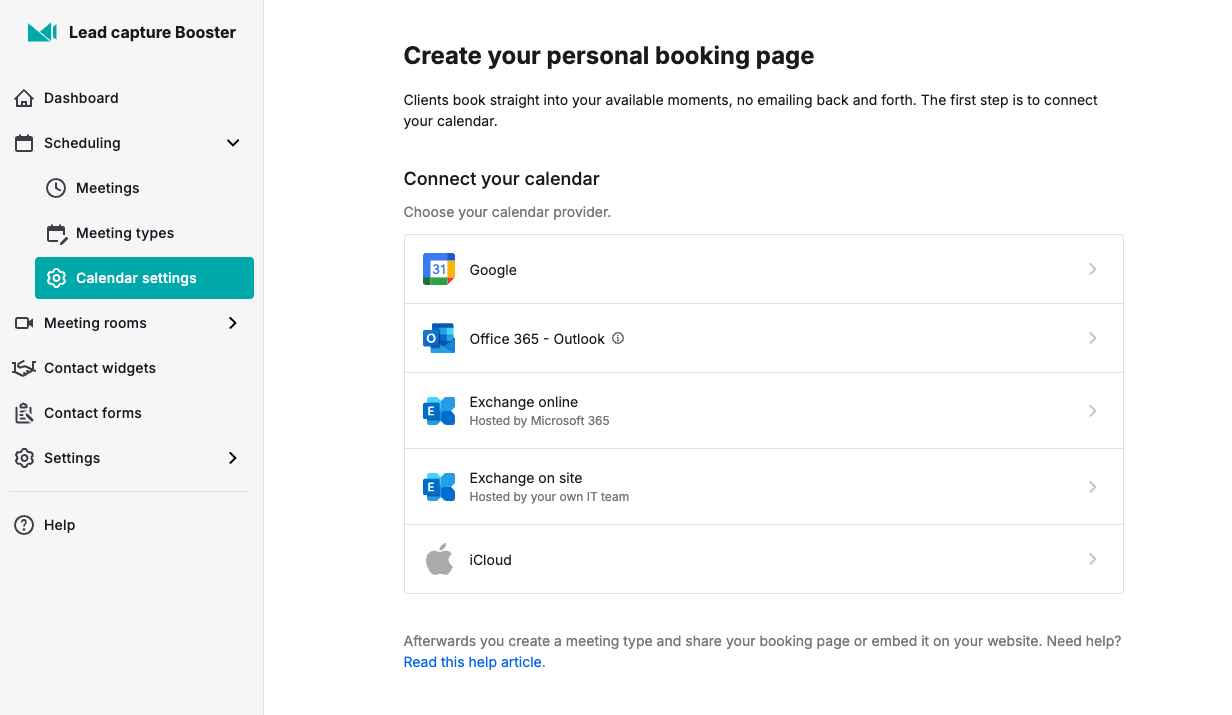Click 'Hosted by Microsoft 365' subtitle text
This screenshot has height=715, width=1232.
point(539,421)
